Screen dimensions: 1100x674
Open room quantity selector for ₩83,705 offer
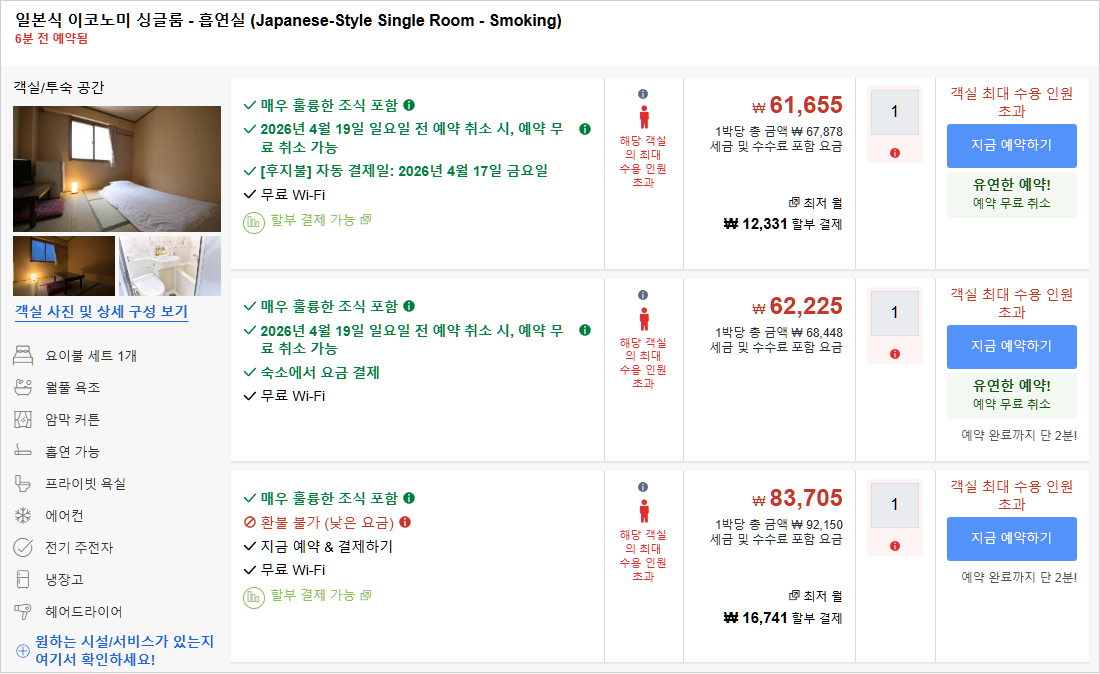tap(895, 505)
